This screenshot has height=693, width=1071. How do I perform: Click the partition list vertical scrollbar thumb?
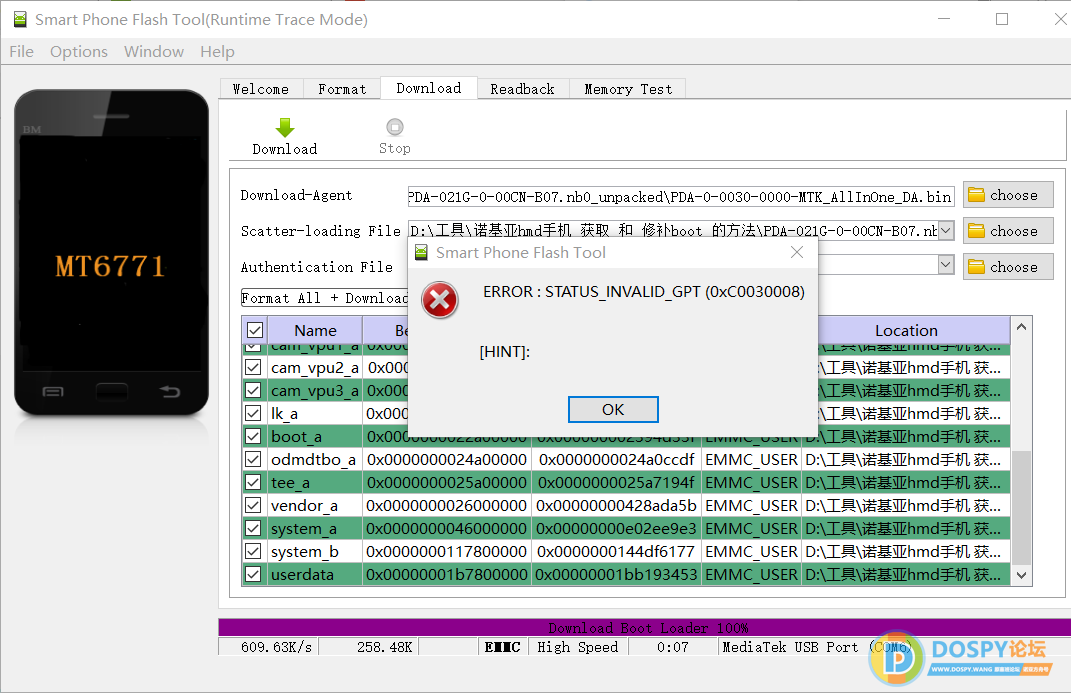tap(1021, 507)
